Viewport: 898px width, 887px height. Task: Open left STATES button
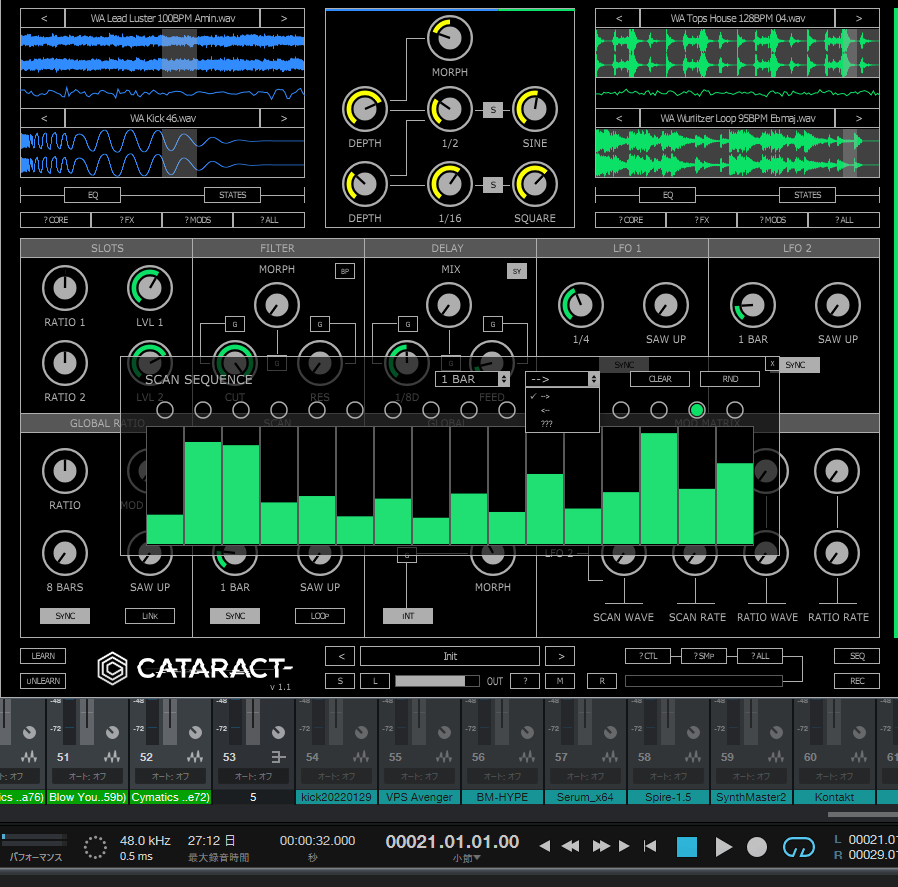tap(233, 195)
